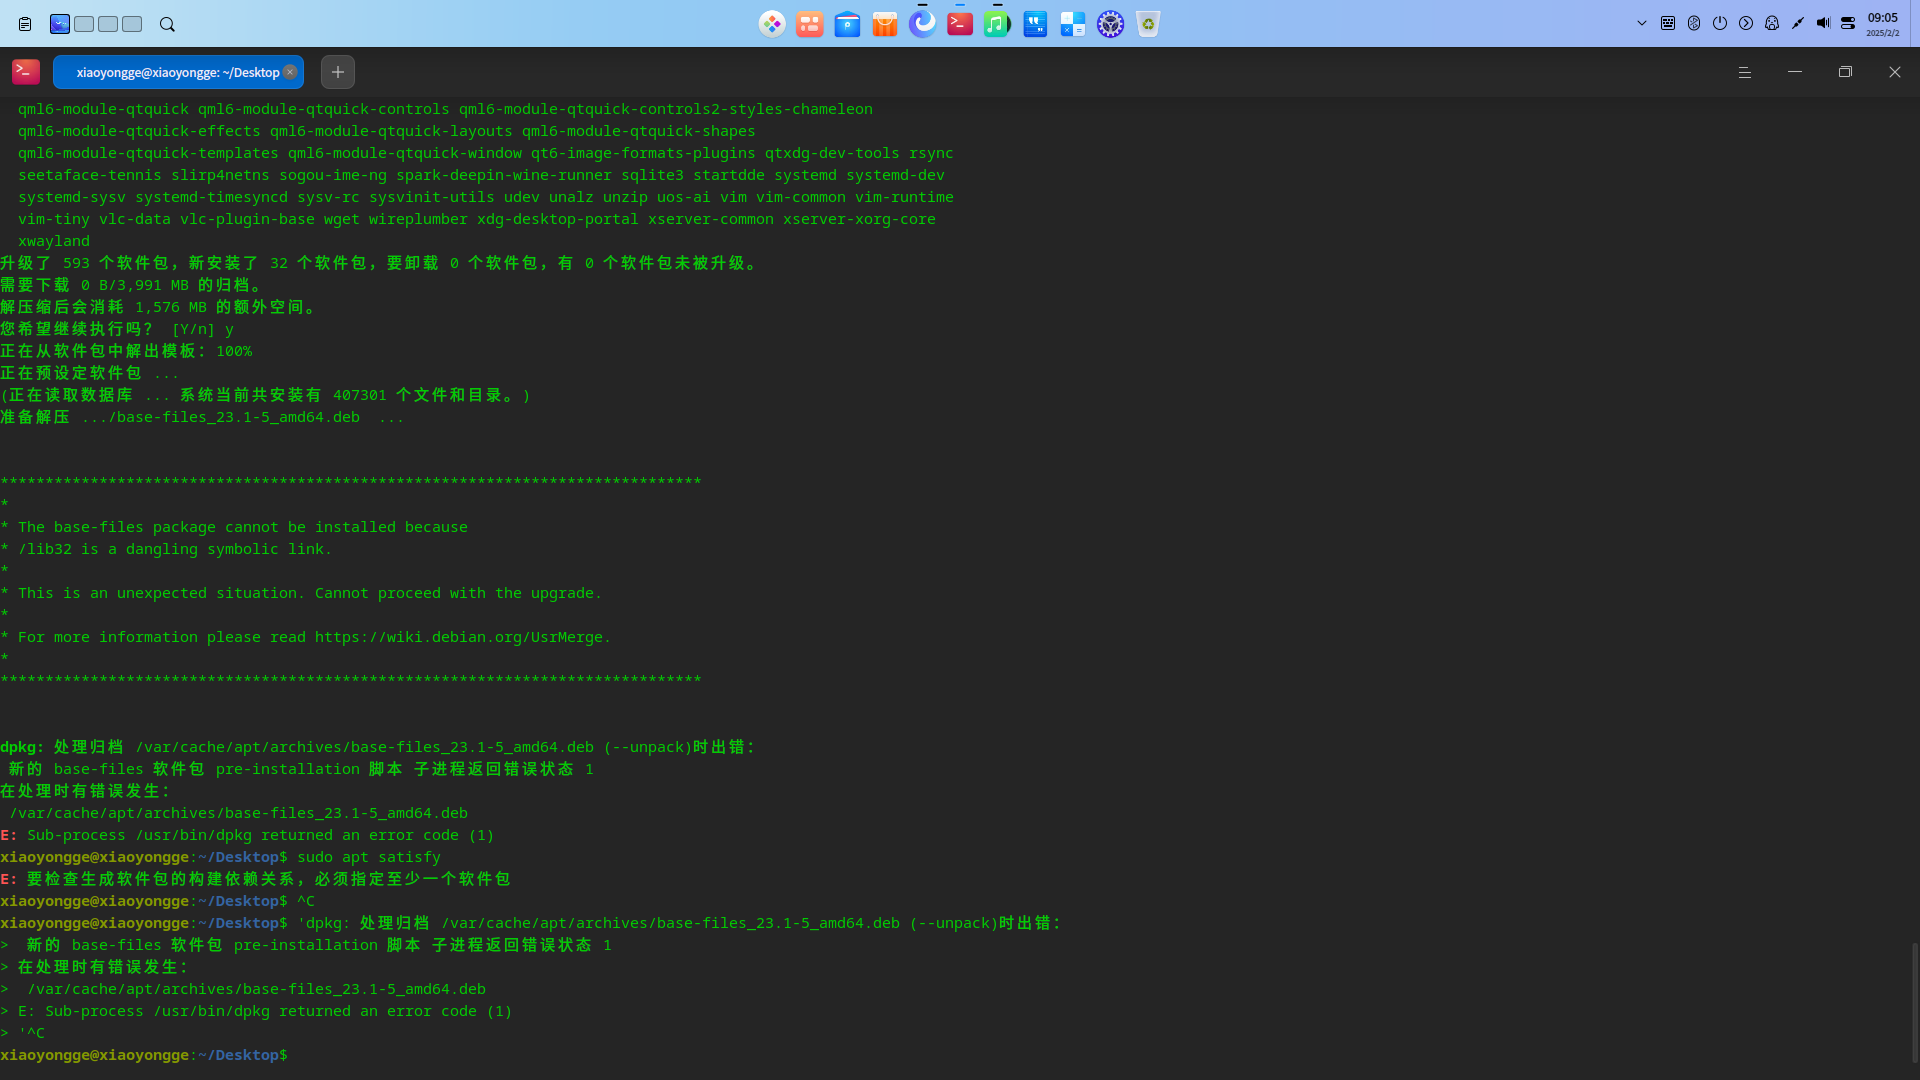The height and width of the screenshot is (1080, 1920).
Task: Open the system settings gear in dock
Action: pos(1110,24)
